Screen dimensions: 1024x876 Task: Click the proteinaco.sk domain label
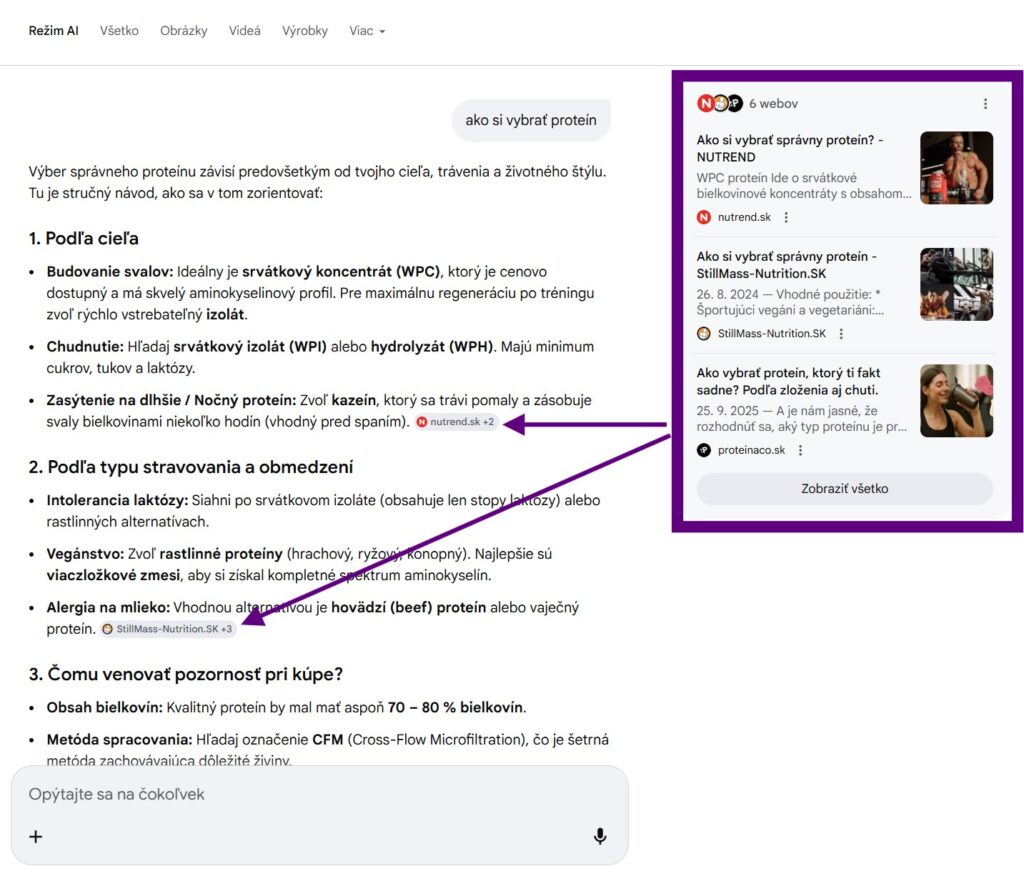tap(751, 450)
